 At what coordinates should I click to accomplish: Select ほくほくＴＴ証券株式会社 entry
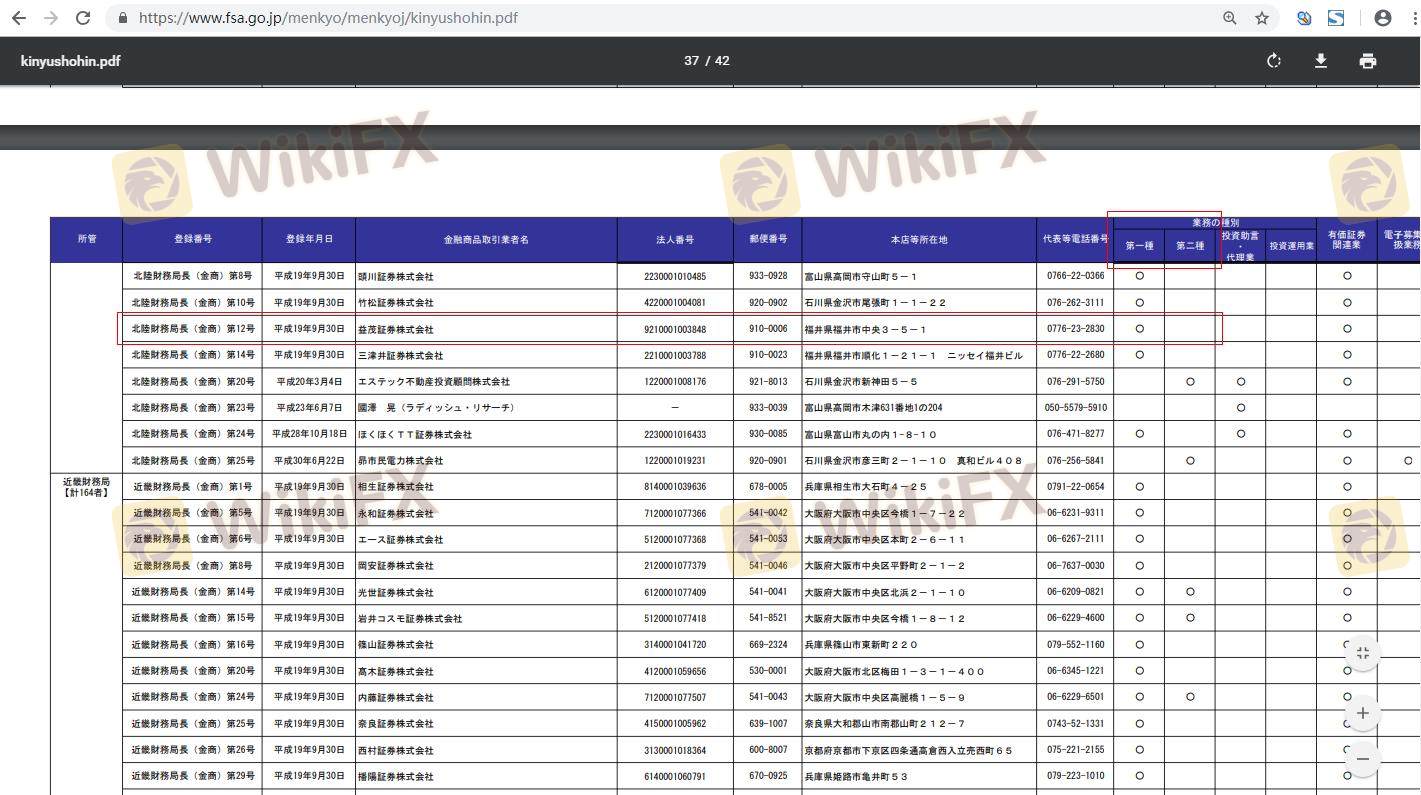click(415, 435)
